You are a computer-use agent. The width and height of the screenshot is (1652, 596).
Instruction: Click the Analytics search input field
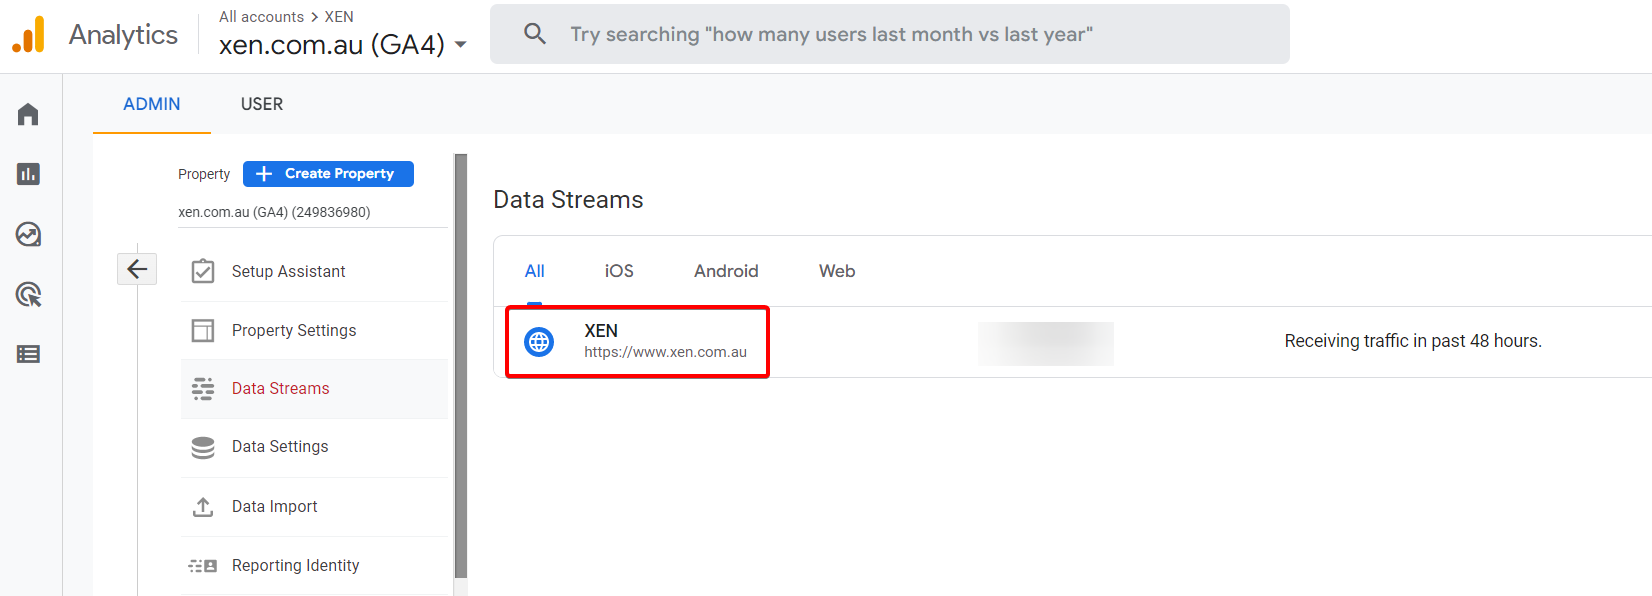(x=900, y=34)
